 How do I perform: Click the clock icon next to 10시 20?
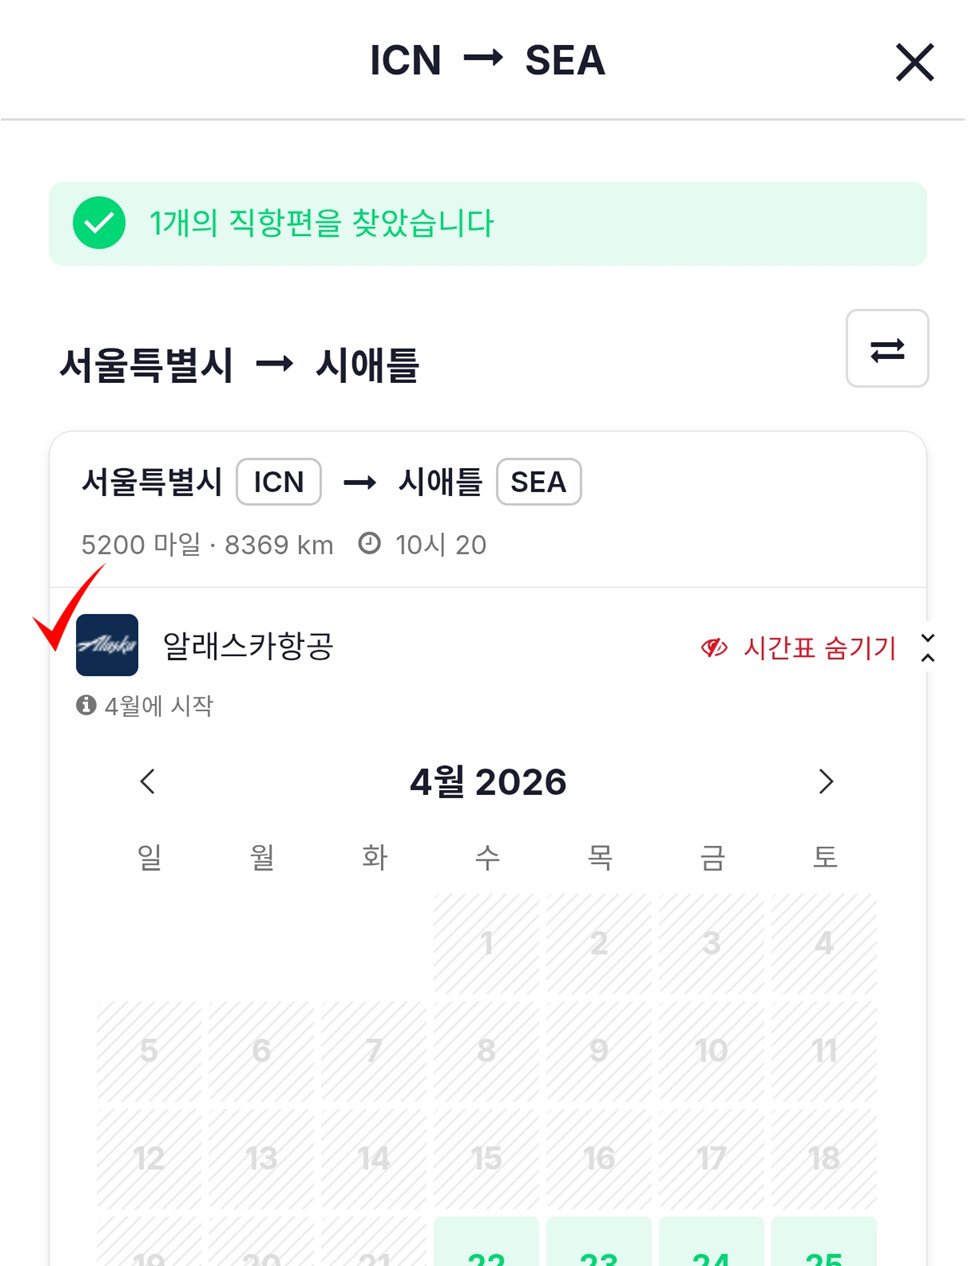tap(370, 543)
